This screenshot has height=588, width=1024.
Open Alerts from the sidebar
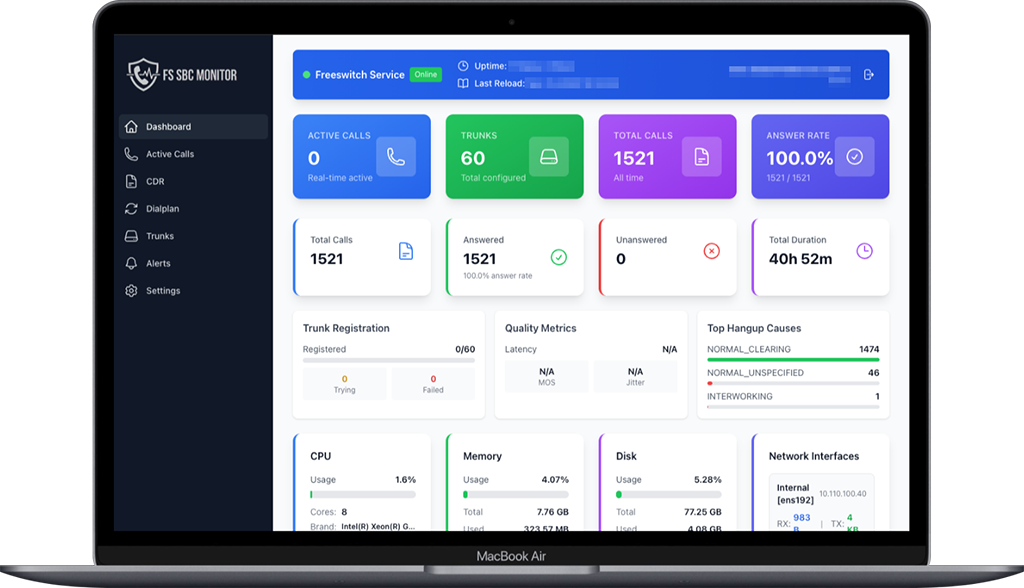158,264
